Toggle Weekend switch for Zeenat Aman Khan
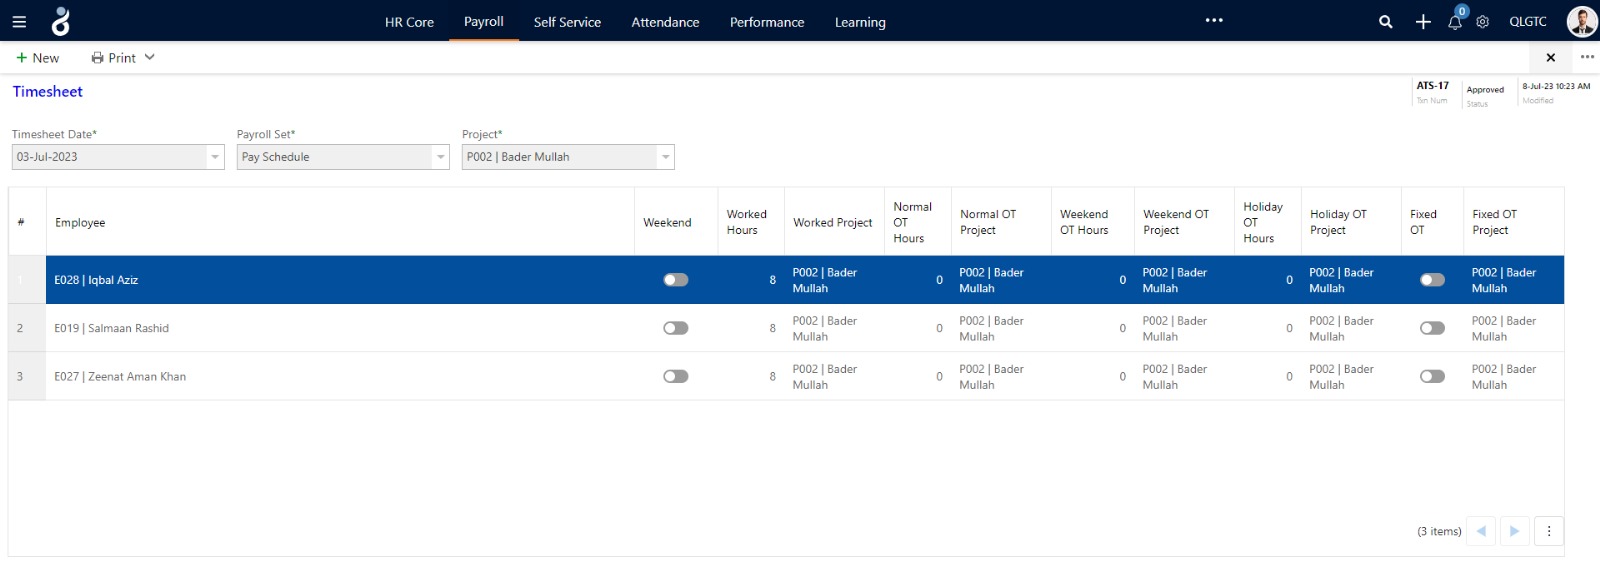 (676, 377)
